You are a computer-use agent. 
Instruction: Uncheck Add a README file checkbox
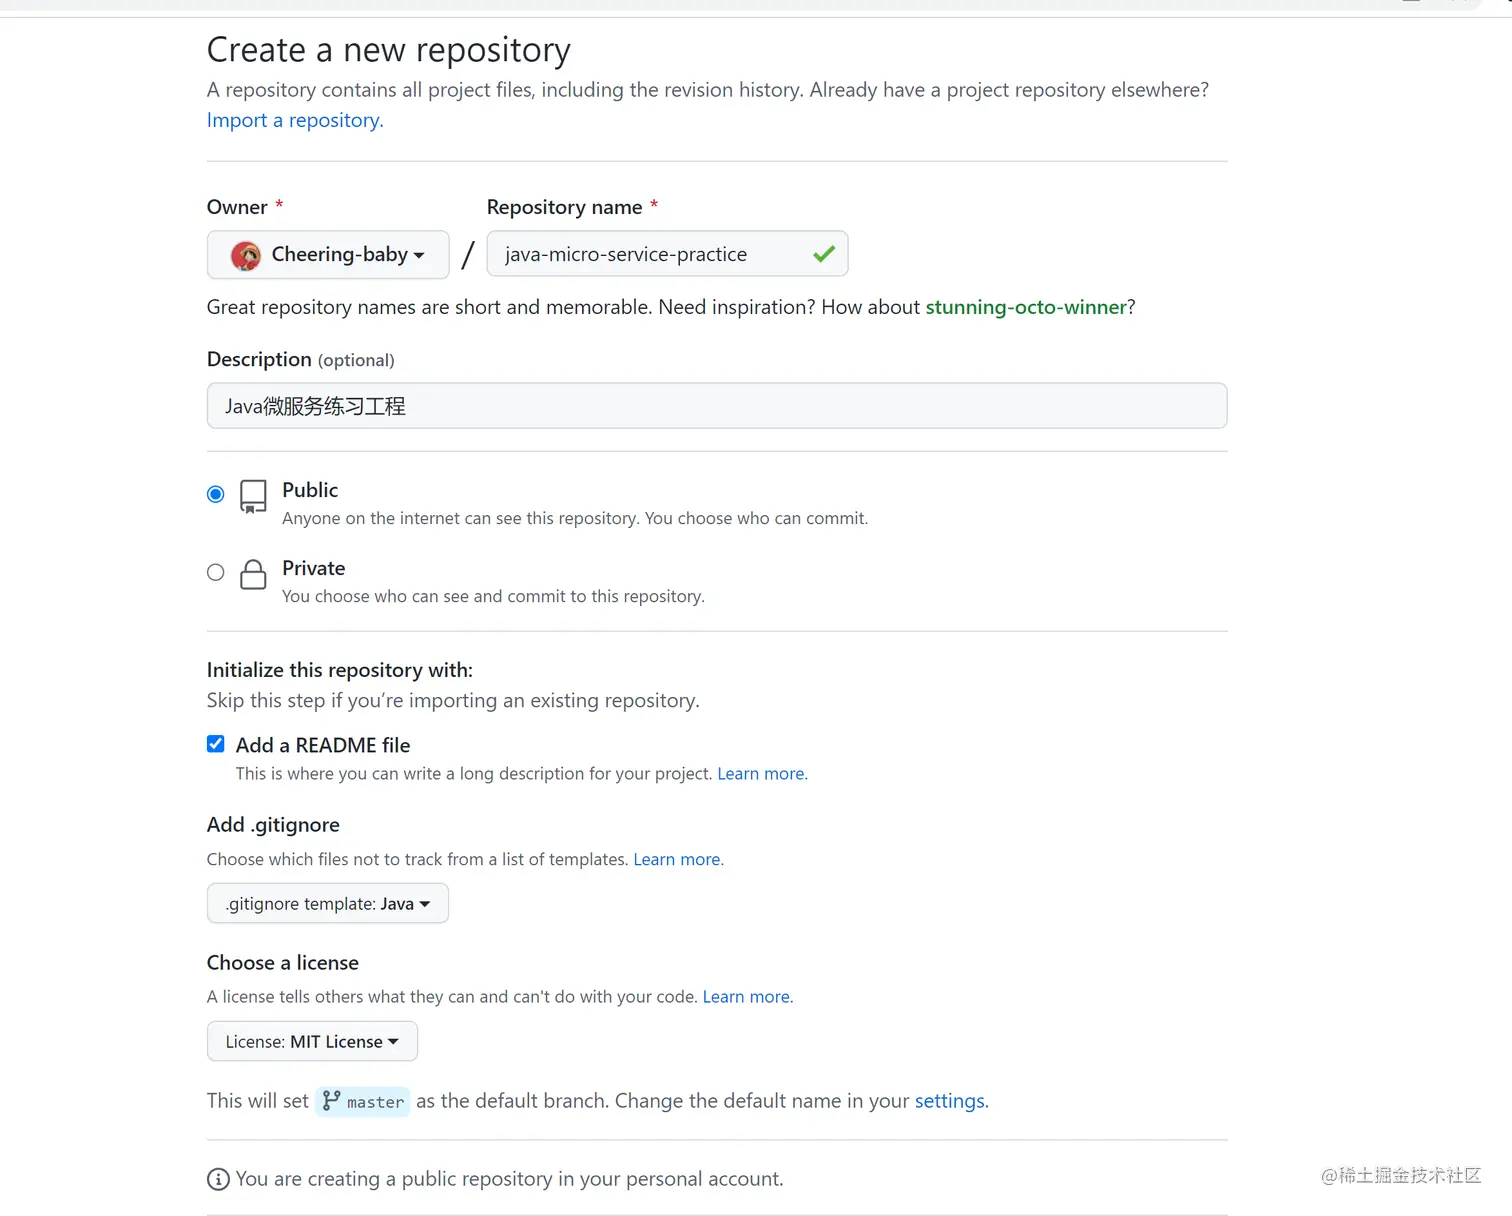pos(216,744)
